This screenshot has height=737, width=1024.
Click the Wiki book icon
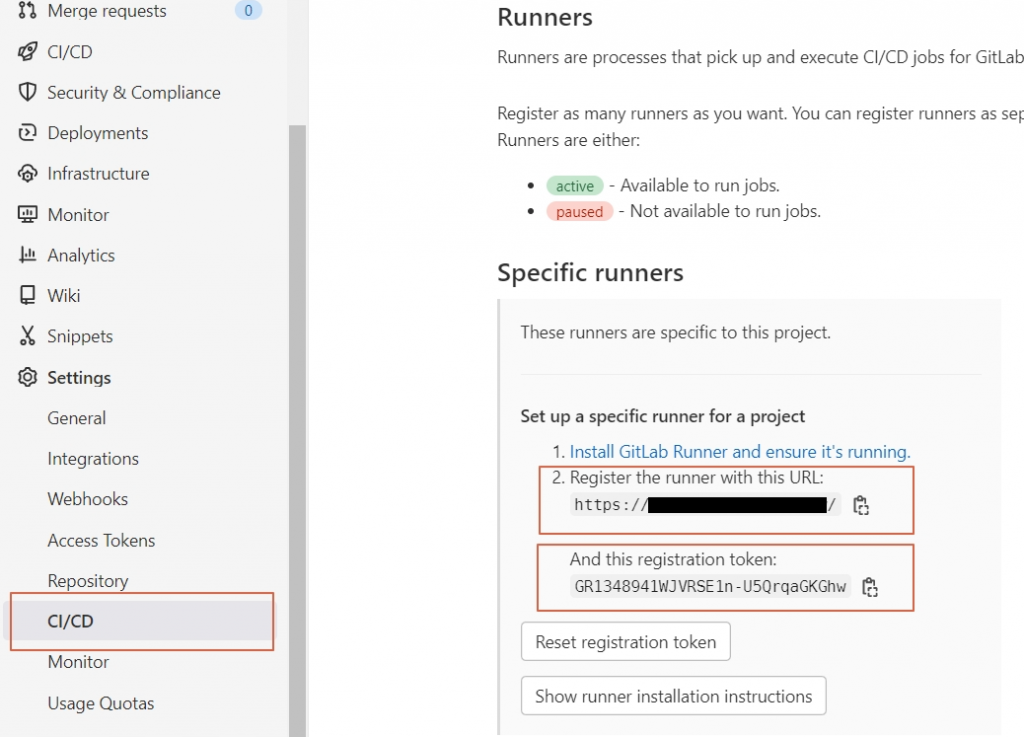27,295
